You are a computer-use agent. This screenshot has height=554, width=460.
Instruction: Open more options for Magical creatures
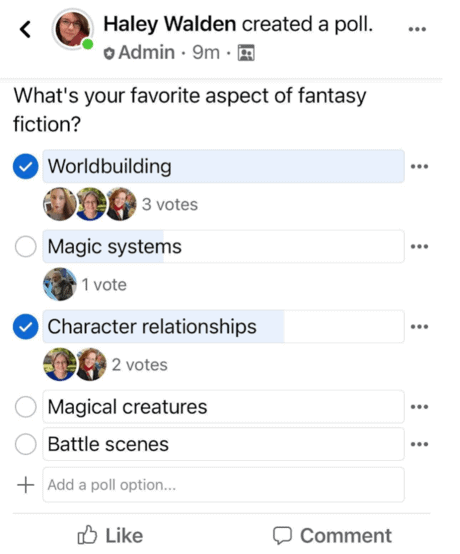[x=419, y=407]
